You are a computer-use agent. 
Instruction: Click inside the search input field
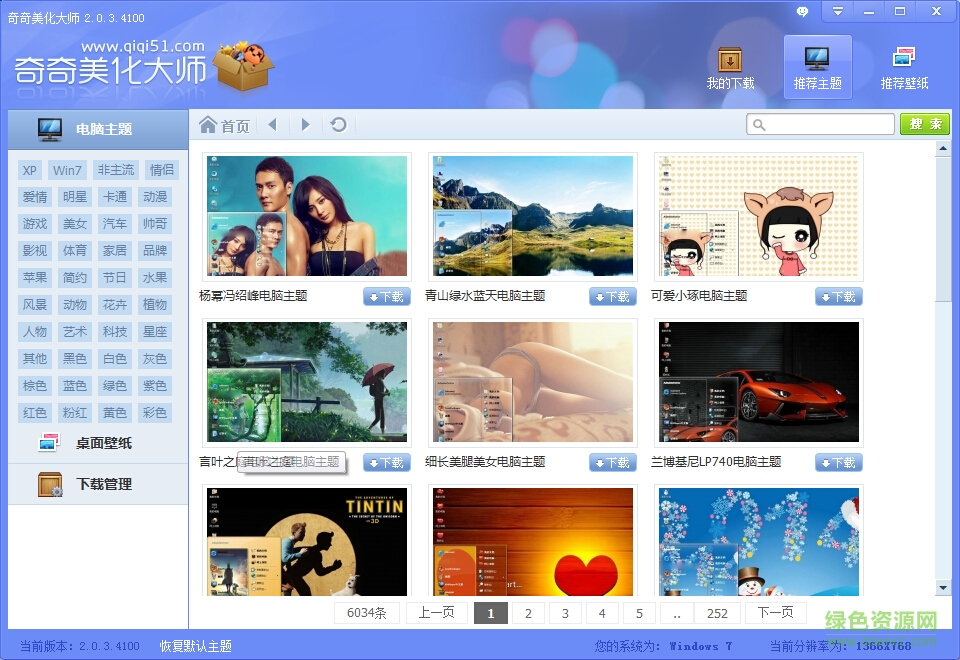(820, 123)
